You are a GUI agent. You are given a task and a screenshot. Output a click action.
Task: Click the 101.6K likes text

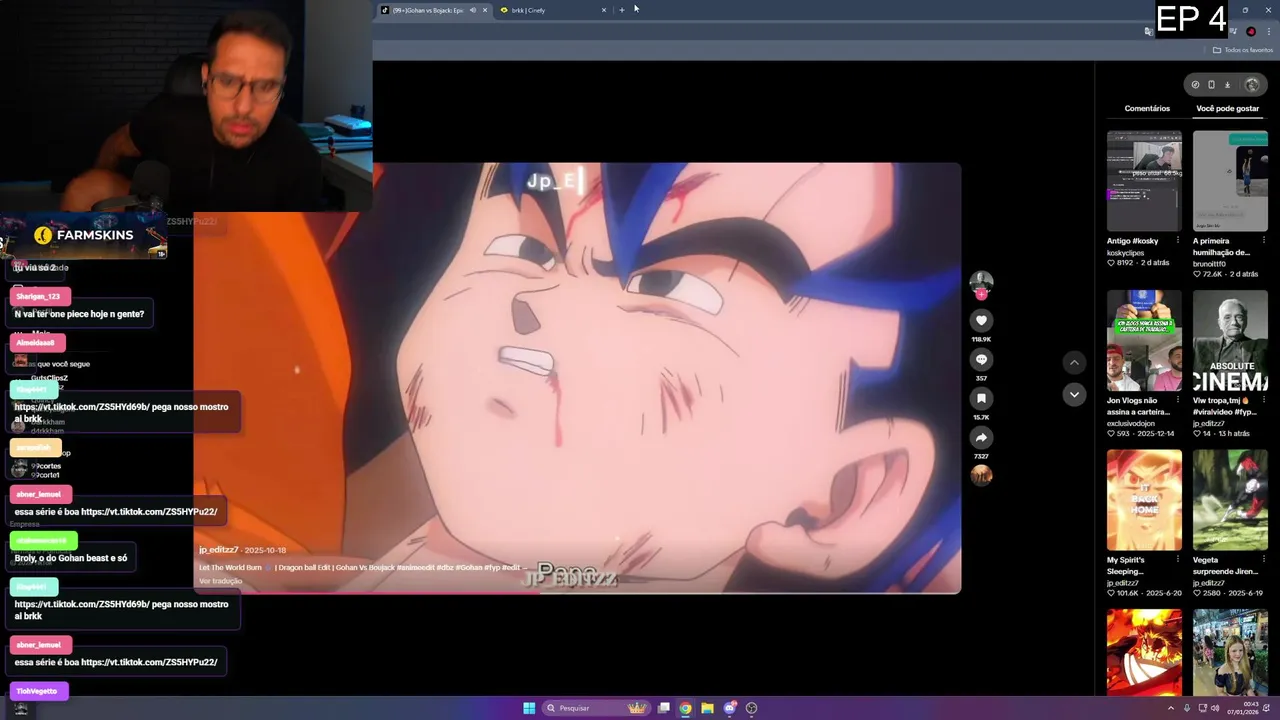click(1125, 593)
